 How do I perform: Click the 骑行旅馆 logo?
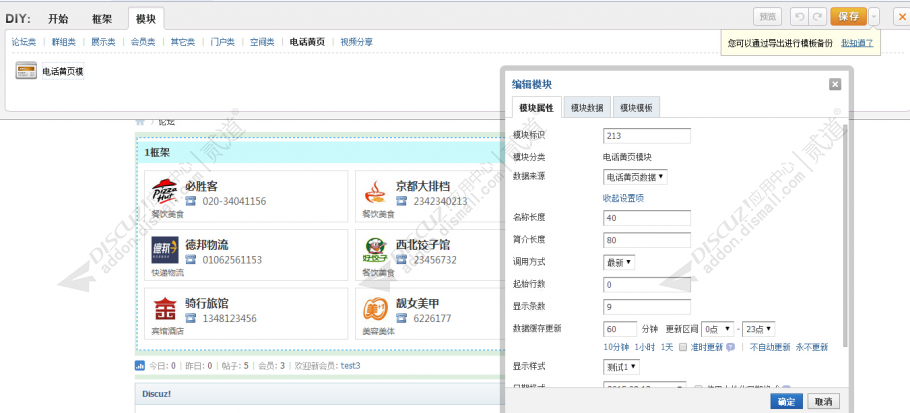coord(164,309)
